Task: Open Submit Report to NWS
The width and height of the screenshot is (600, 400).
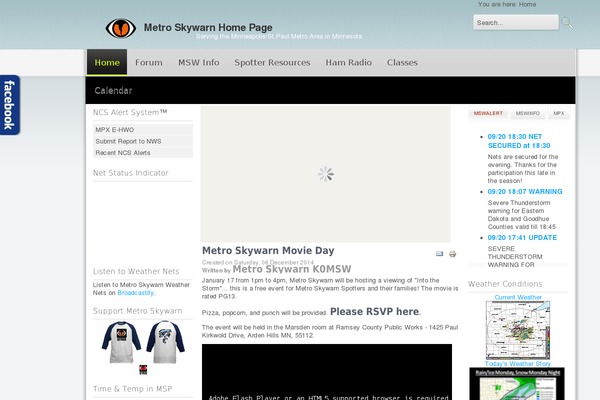Action: (143, 141)
